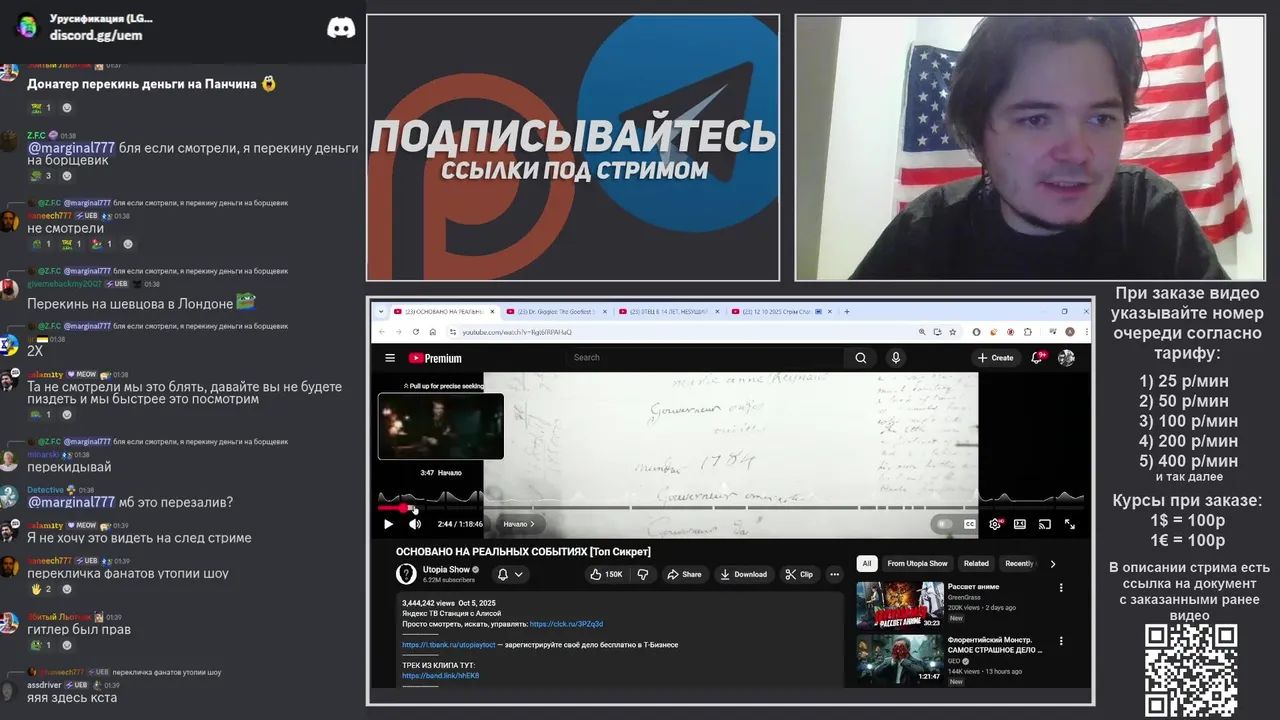Seek on the video progress bar
1280x720 pixels.
click(x=730, y=507)
